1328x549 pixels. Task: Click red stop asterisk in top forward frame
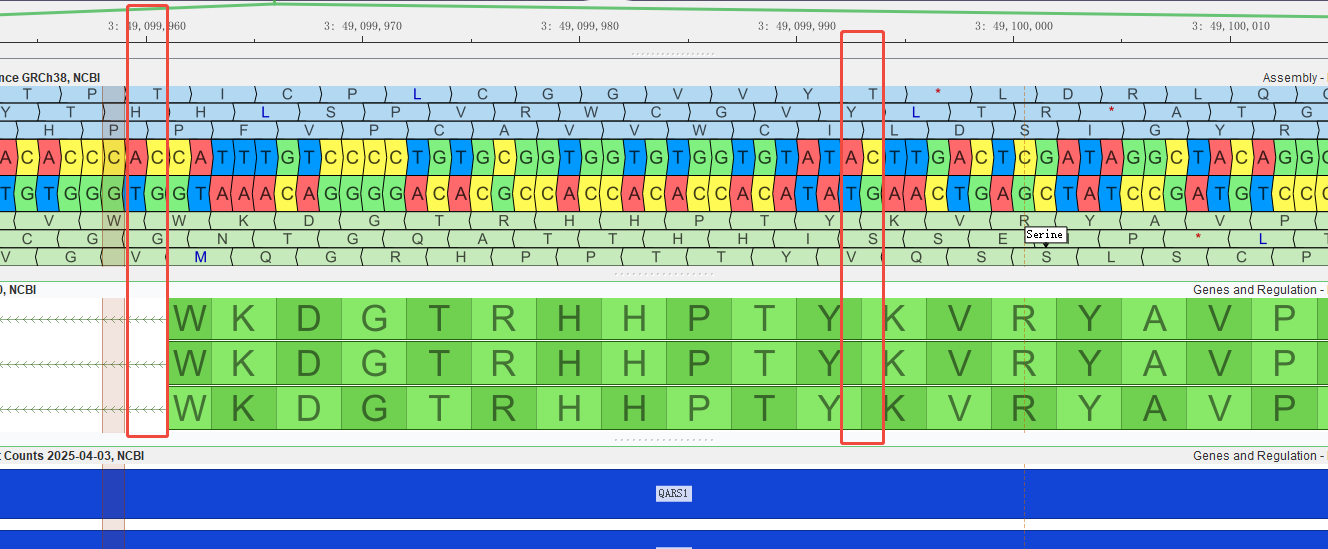click(938, 93)
